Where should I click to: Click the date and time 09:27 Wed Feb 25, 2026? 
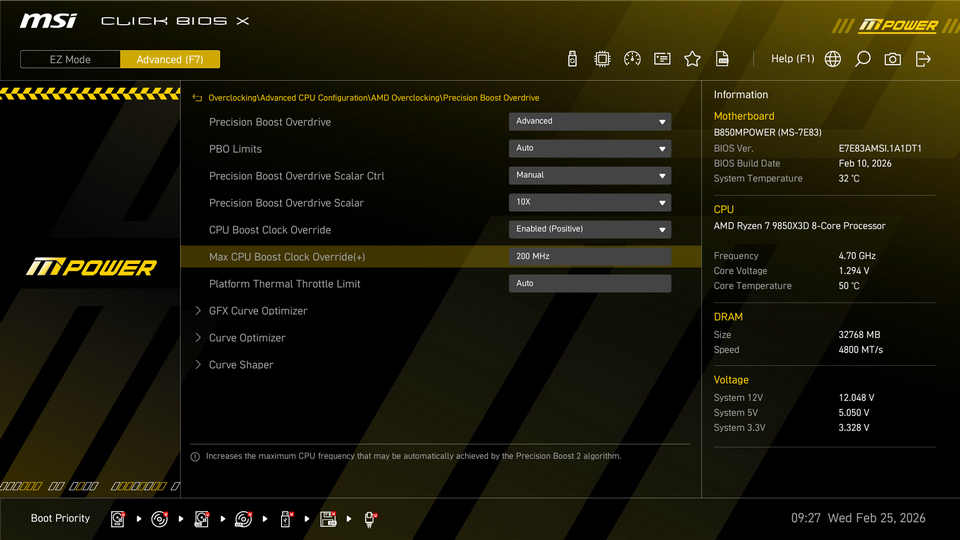[858, 518]
